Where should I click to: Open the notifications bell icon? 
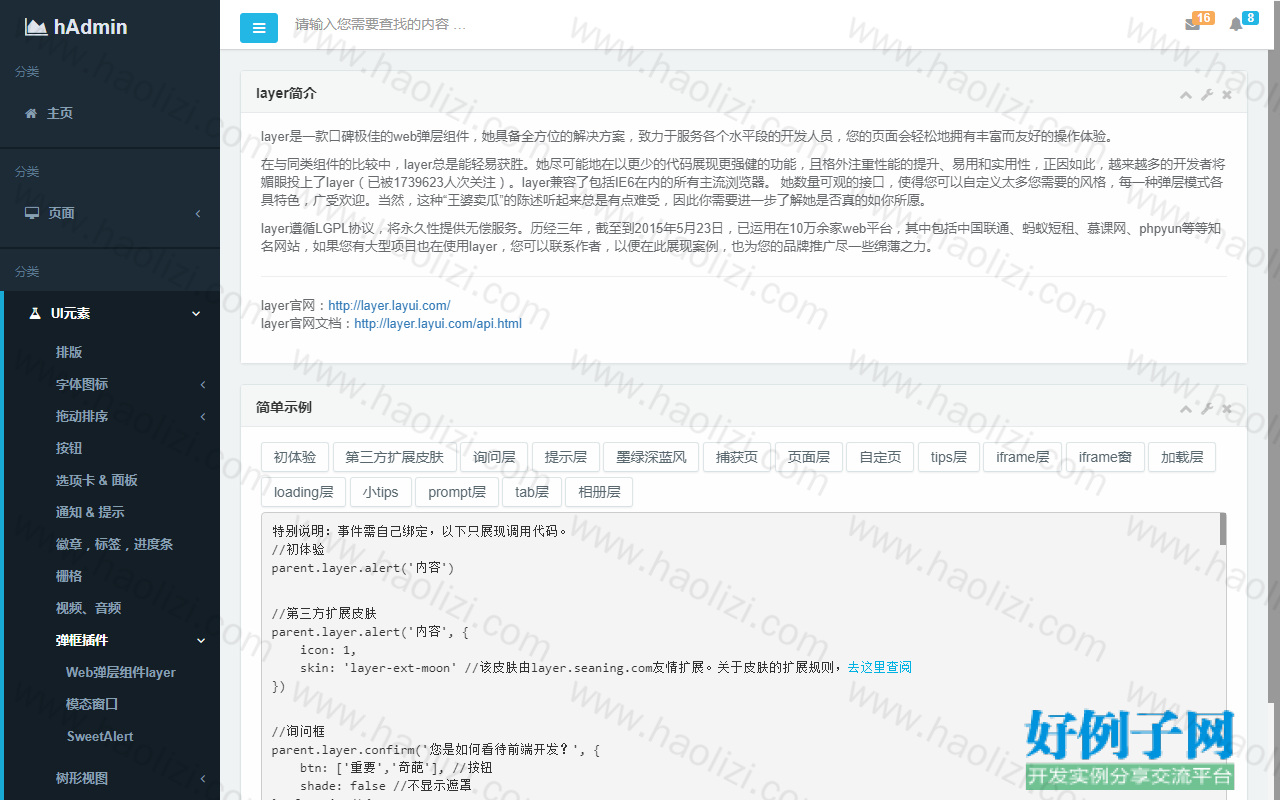(x=1236, y=25)
